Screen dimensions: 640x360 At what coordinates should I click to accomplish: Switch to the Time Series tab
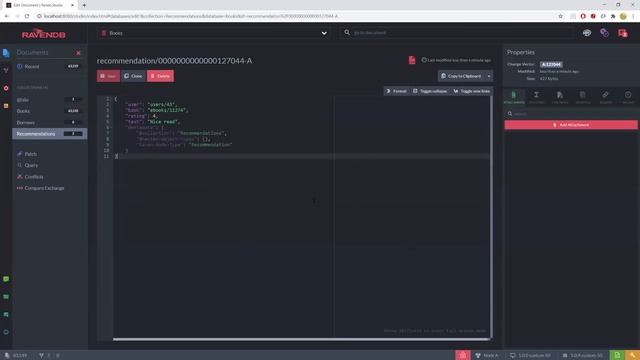[560, 97]
